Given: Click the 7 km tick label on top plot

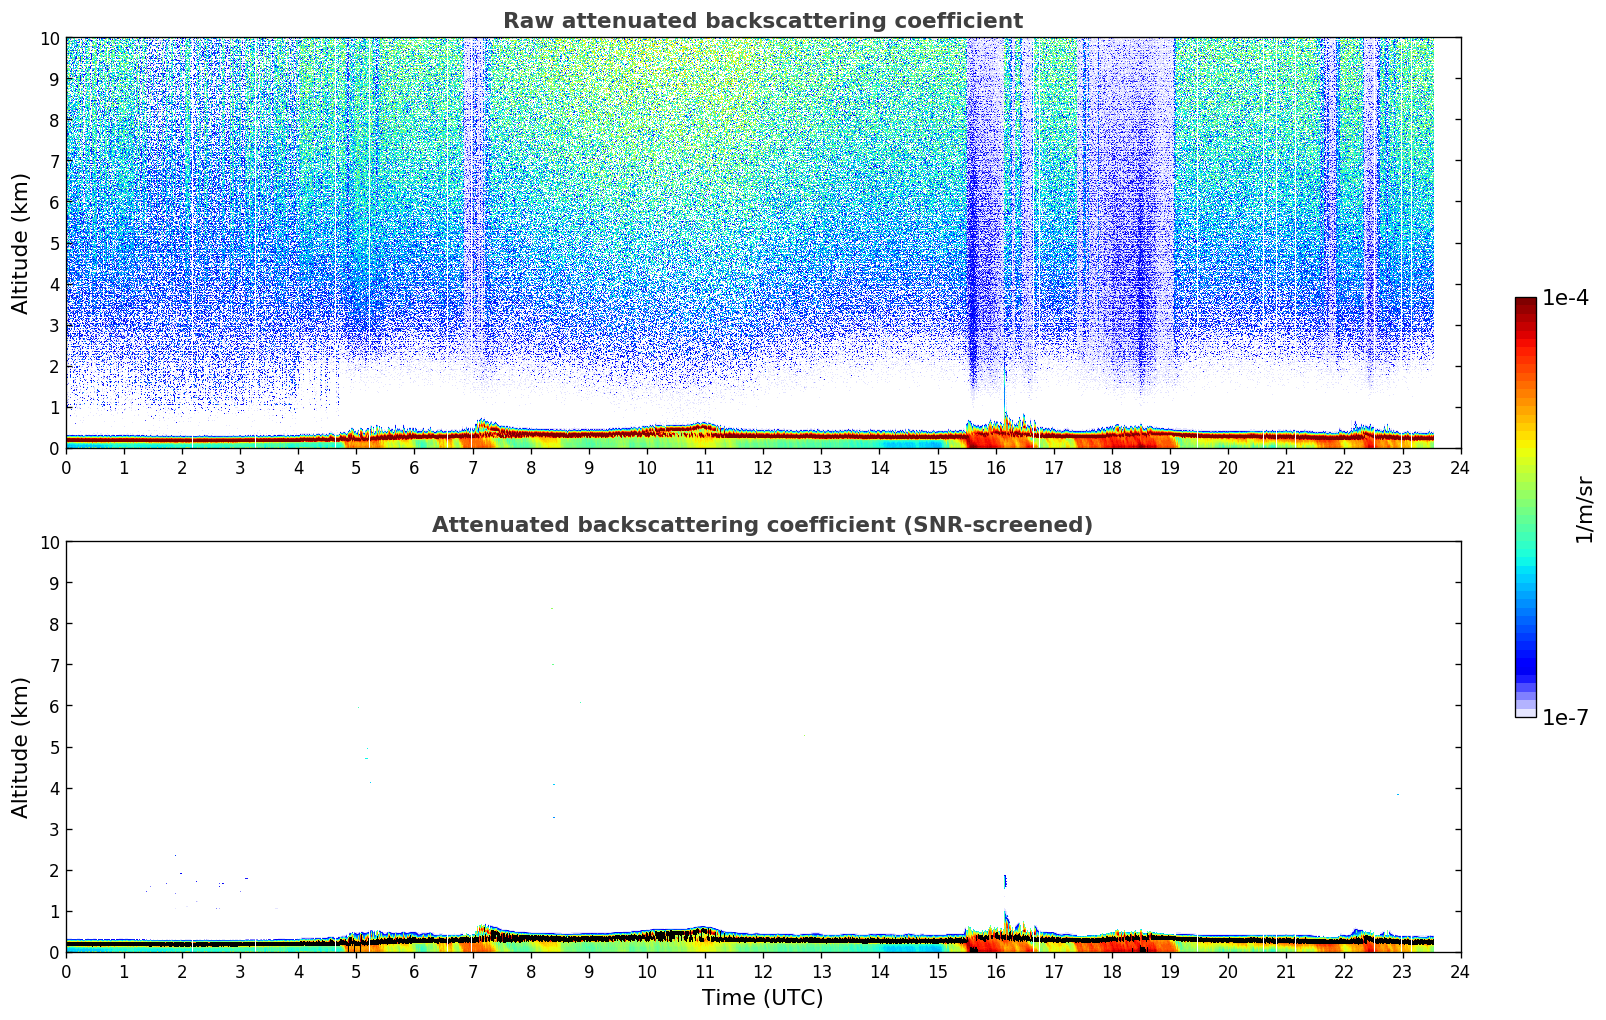Looking at the screenshot, I should pyautogui.click(x=54, y=161).
